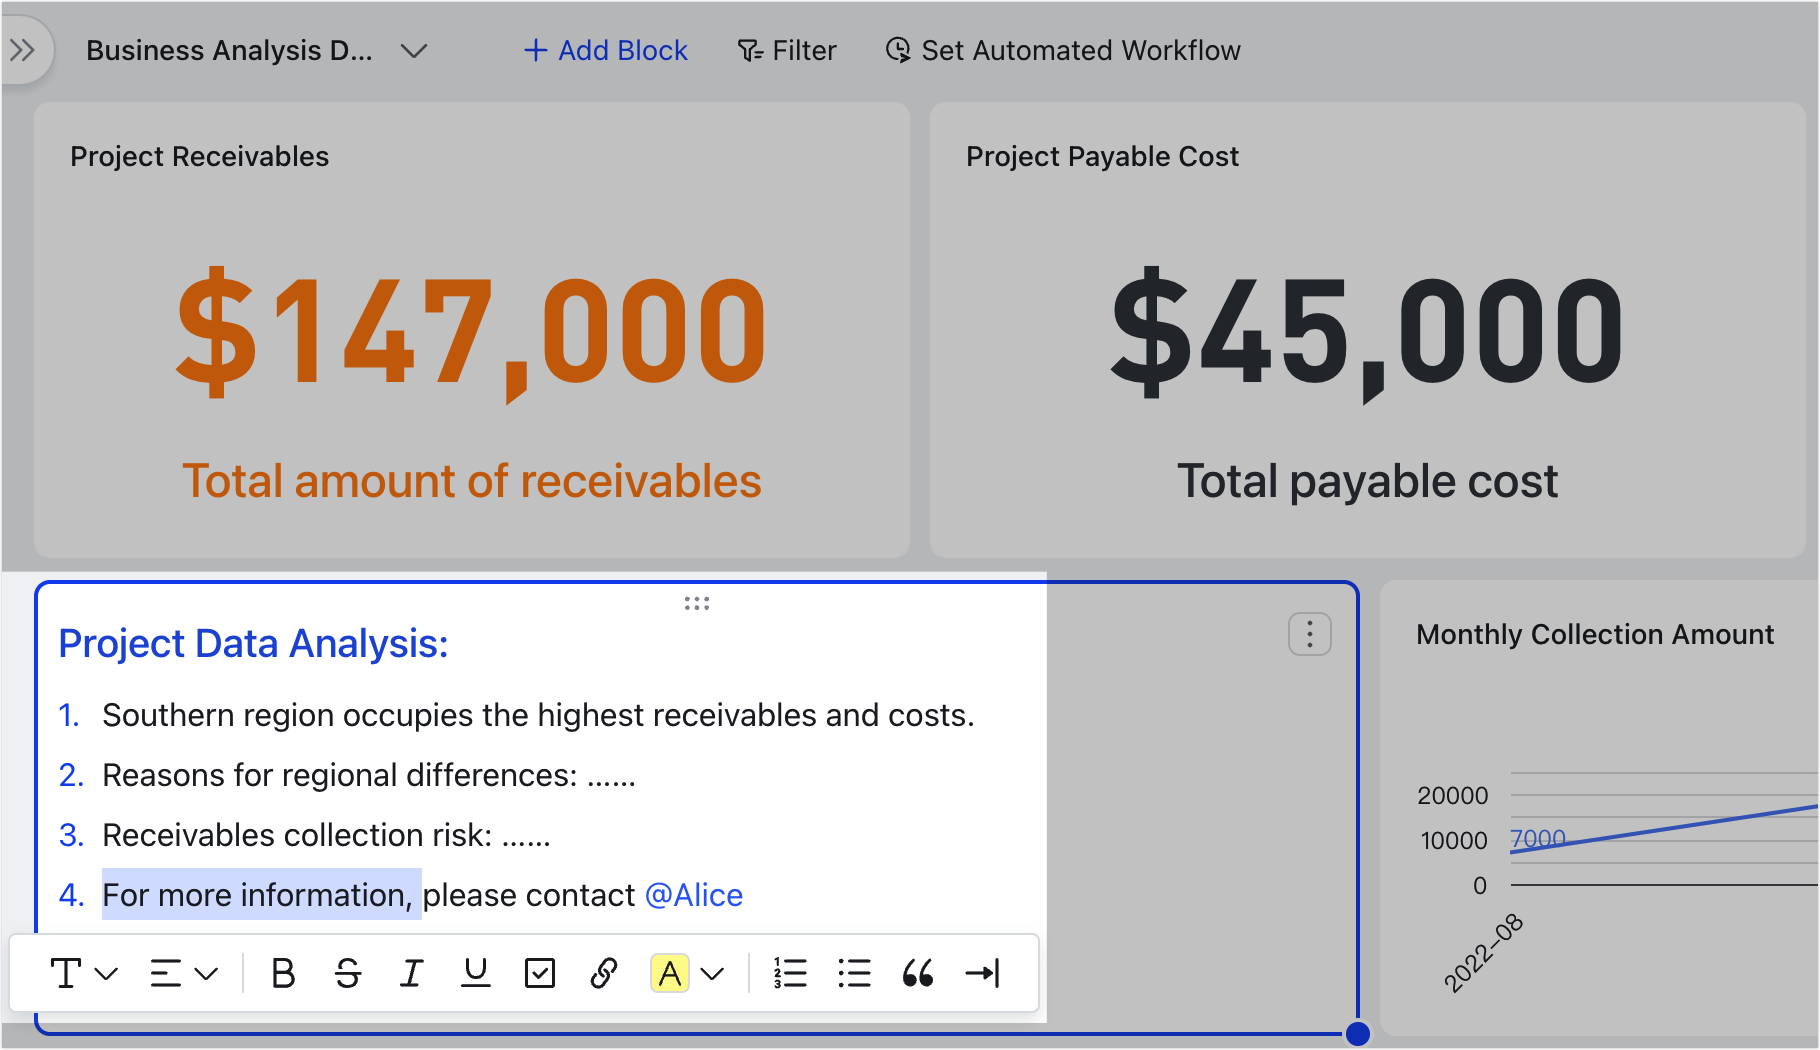Apply strikethrough formatting
Image resolution: width=1820 pixels, height=1050 pixels.
click(348, 973)
